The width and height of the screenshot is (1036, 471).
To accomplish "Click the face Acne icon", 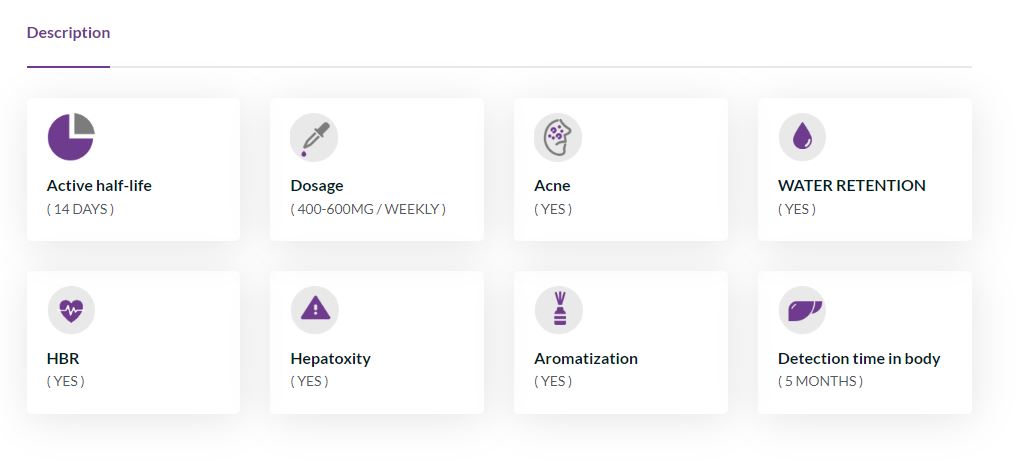I will pyautogui.click(x=558, y=137).
